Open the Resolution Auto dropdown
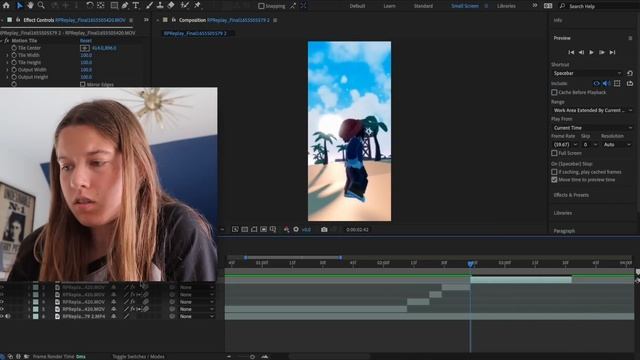Screen dimensions: 640x360 point(617,144)
